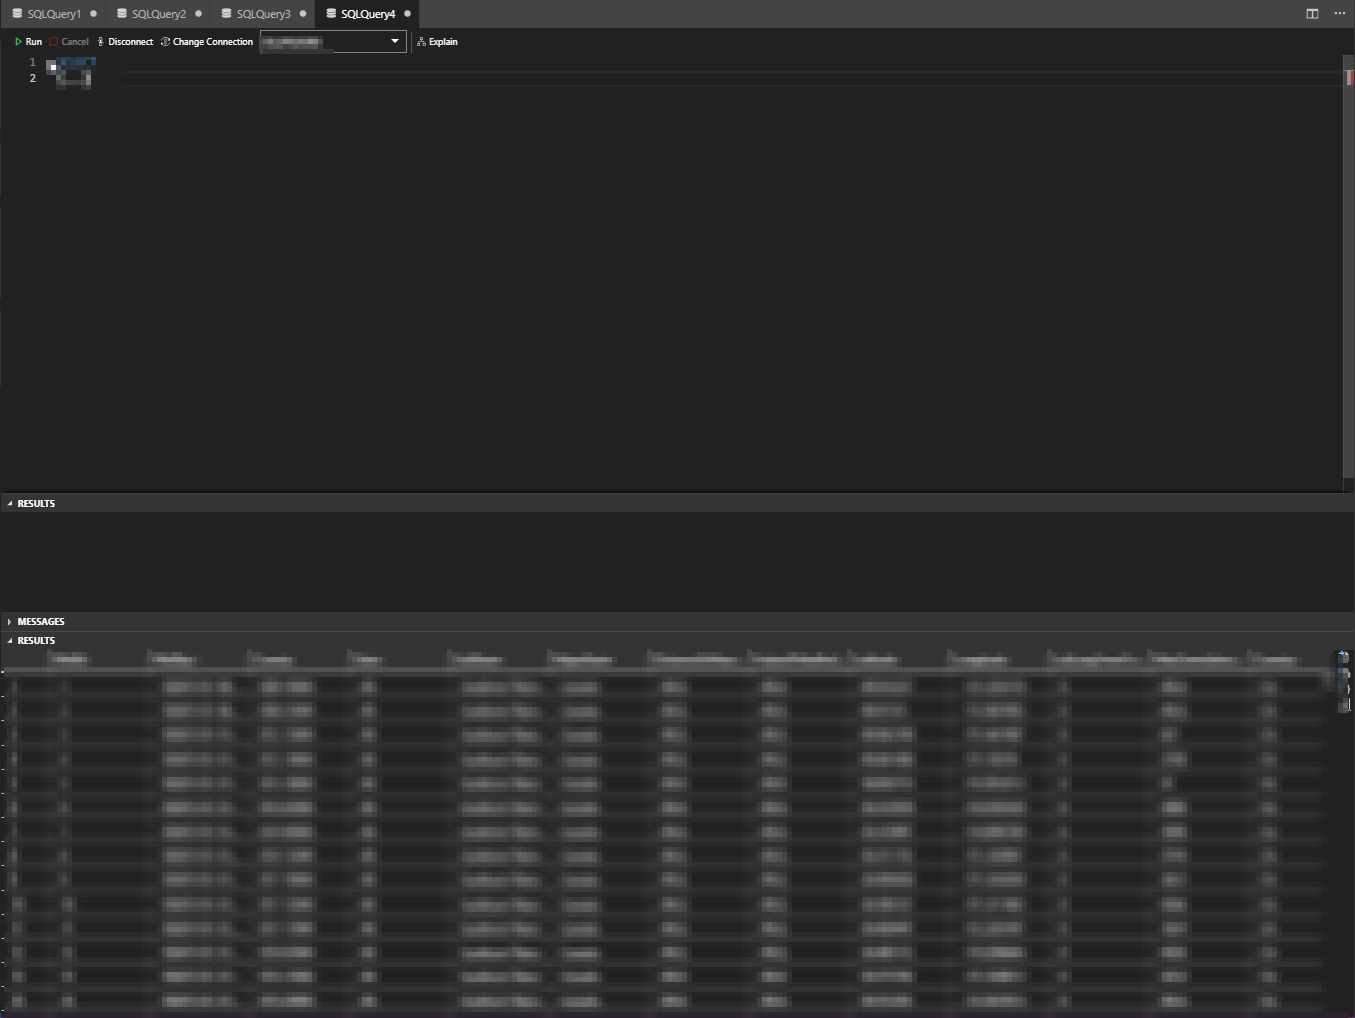Close SQLQuery4 via its unsaved dot
1355x1018 pixels.
[407, 14]
